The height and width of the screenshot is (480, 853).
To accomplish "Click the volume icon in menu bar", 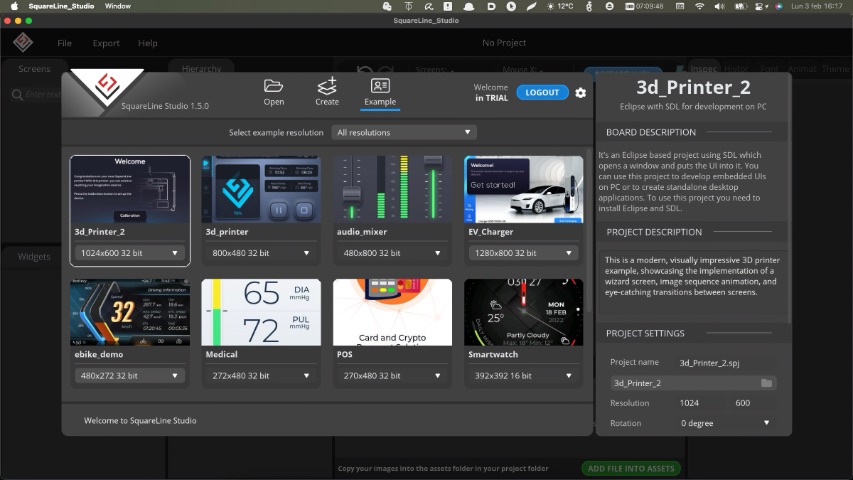I will (x=719, y=6).
